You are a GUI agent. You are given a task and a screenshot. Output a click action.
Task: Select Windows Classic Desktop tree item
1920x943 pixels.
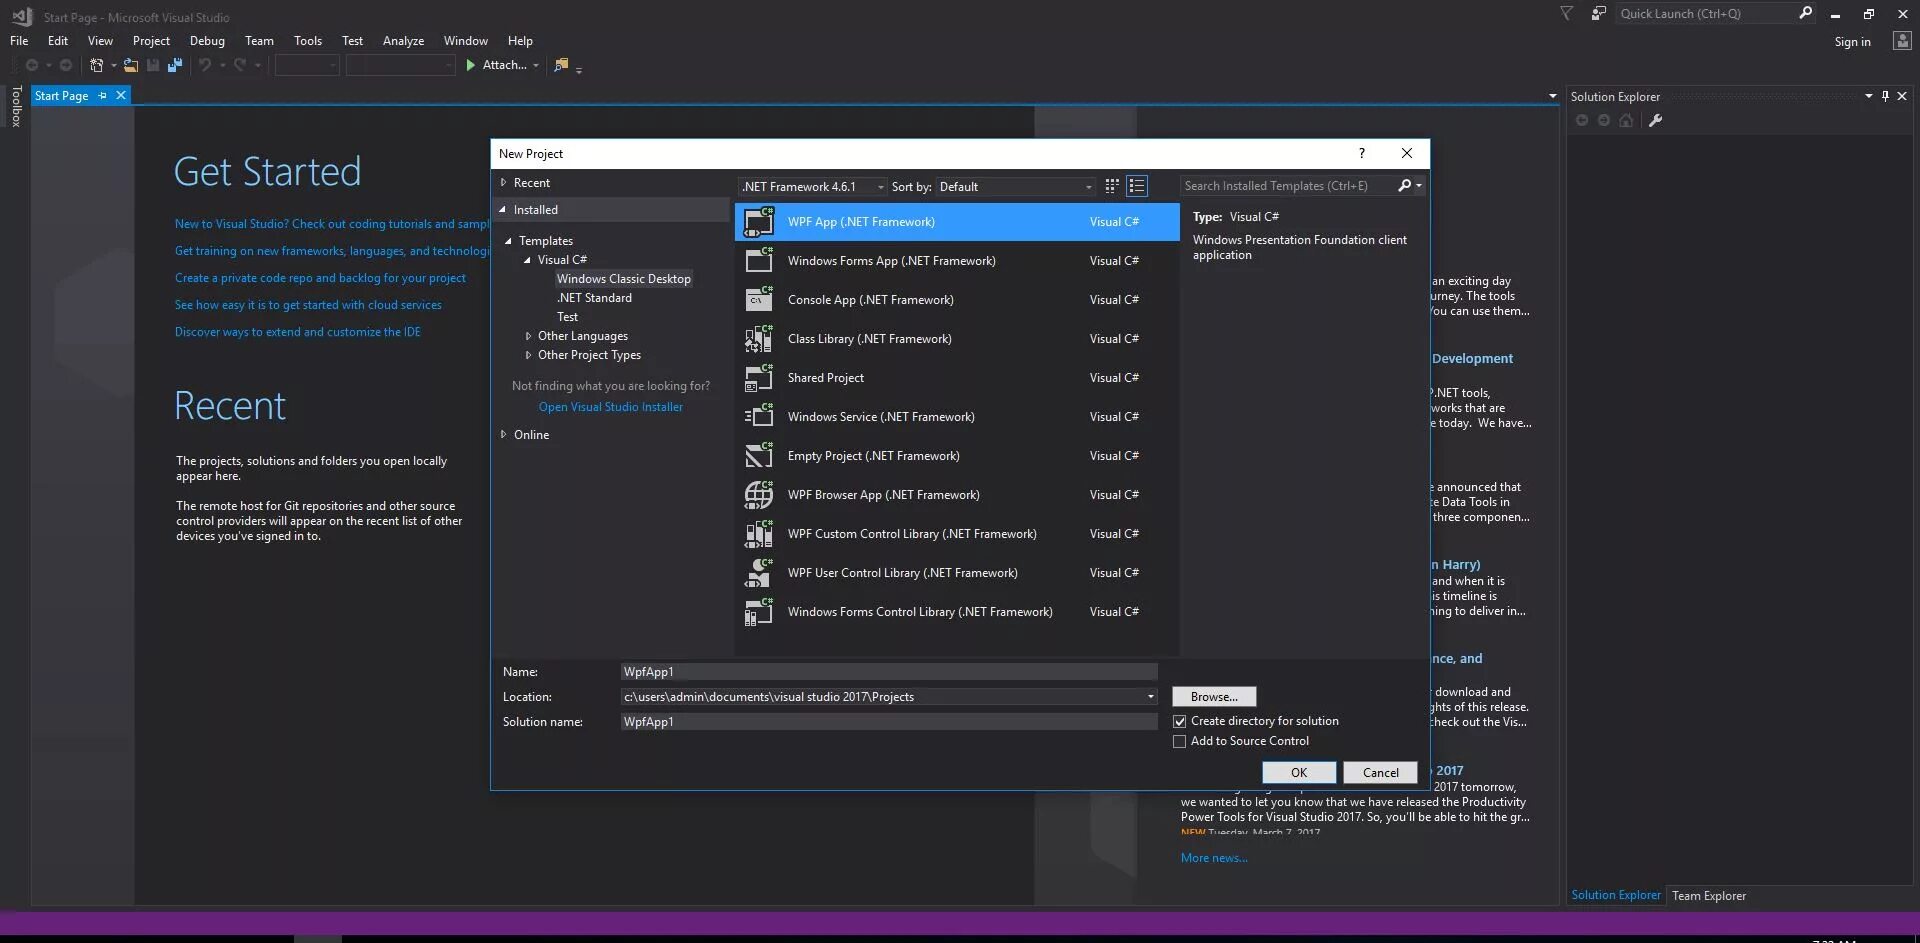624,279
